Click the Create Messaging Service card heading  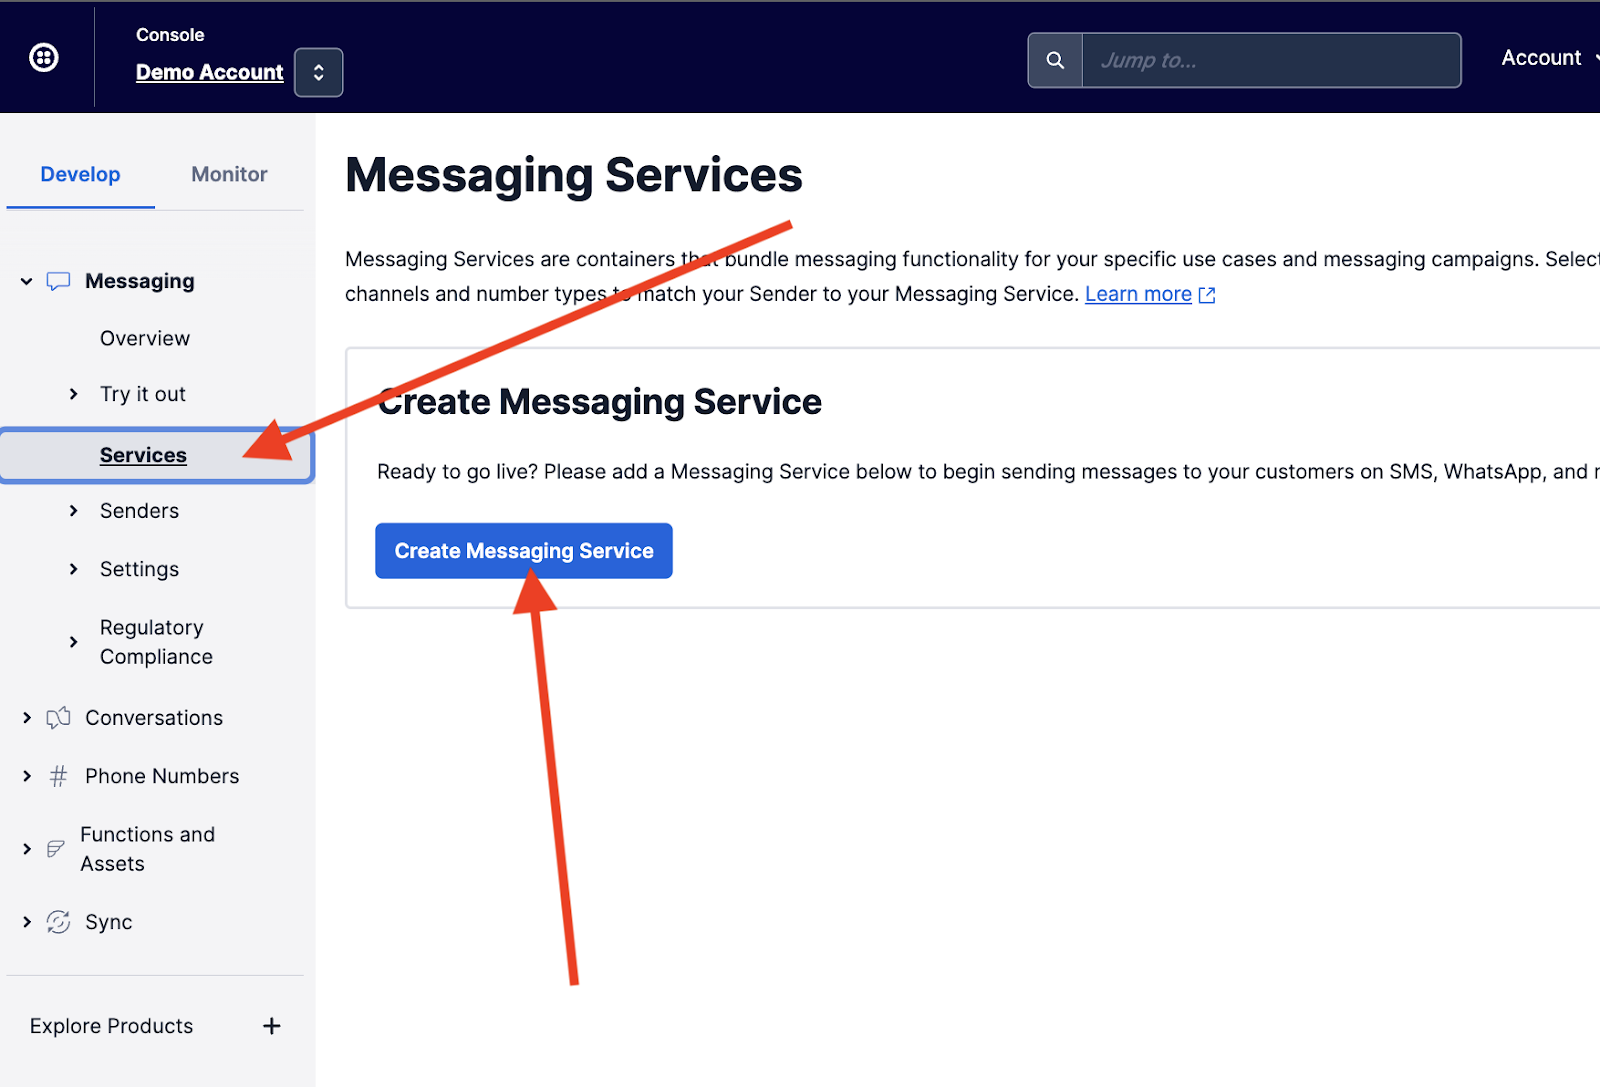[x=600, y=402]
